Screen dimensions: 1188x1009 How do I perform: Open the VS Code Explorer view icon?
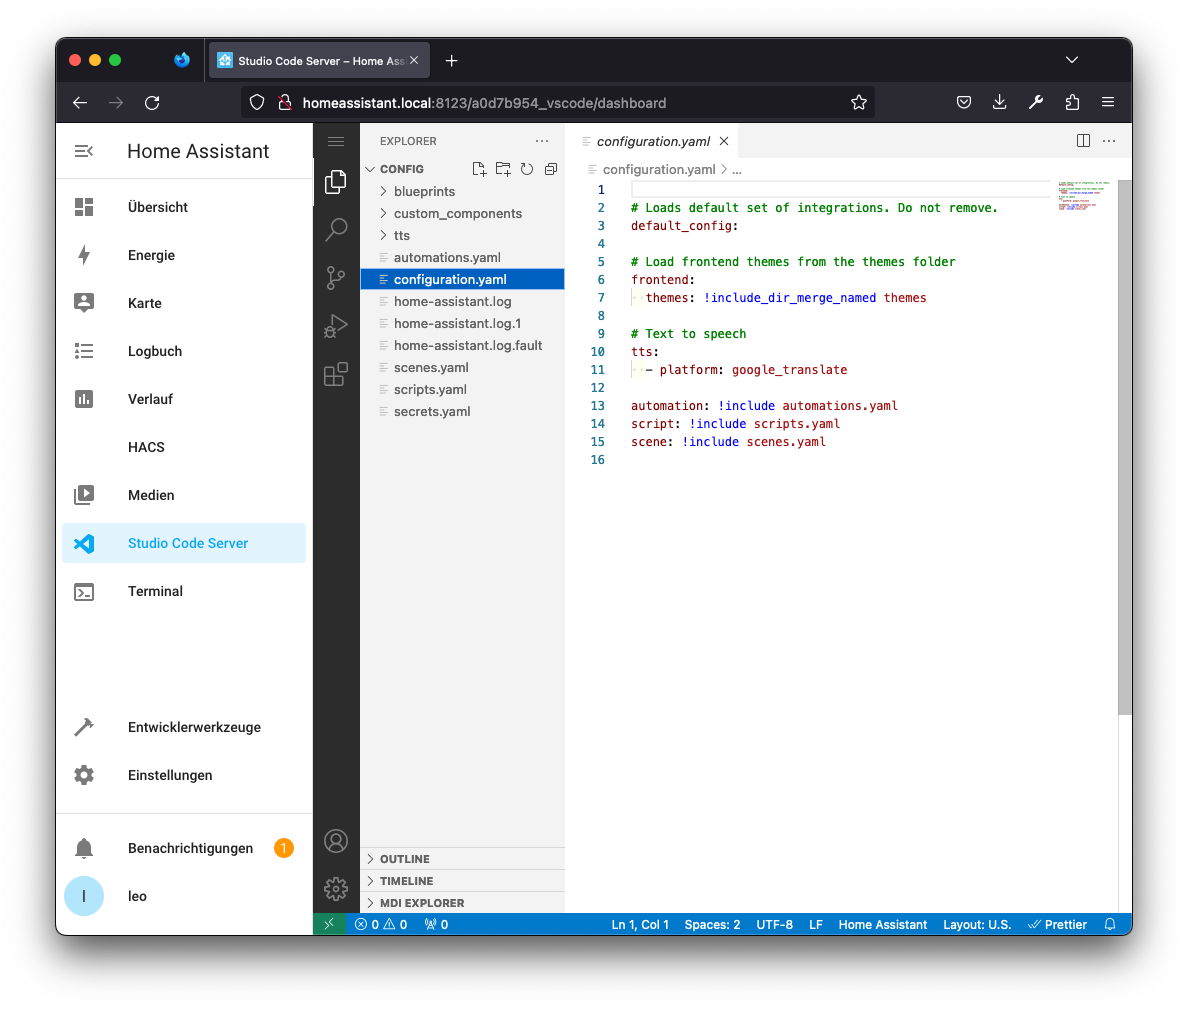[x=336, y=182]
